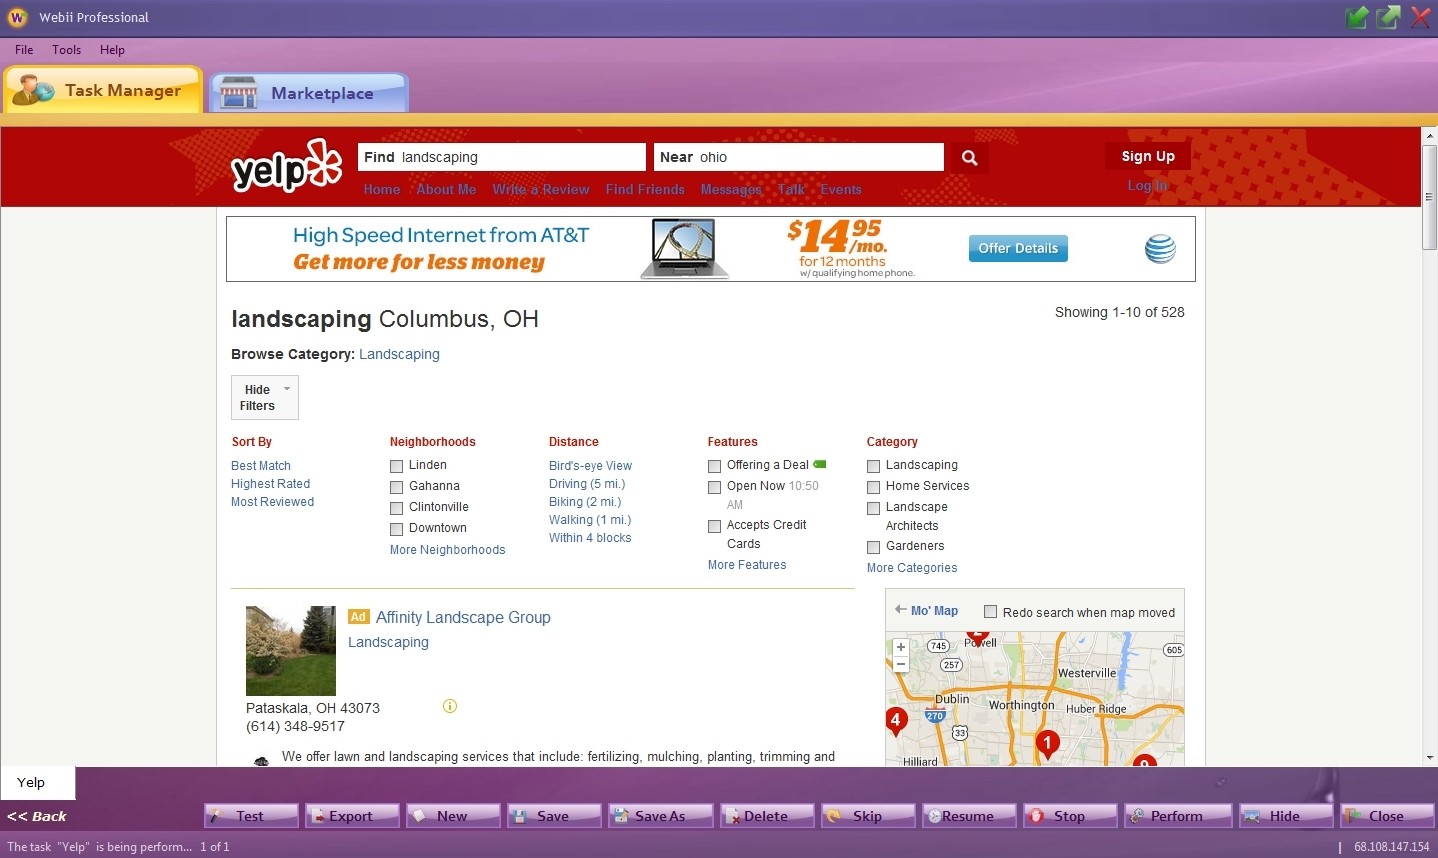The image size is (1438, 858).
Task: Check the Gardeners category
Action: [873, 547]
